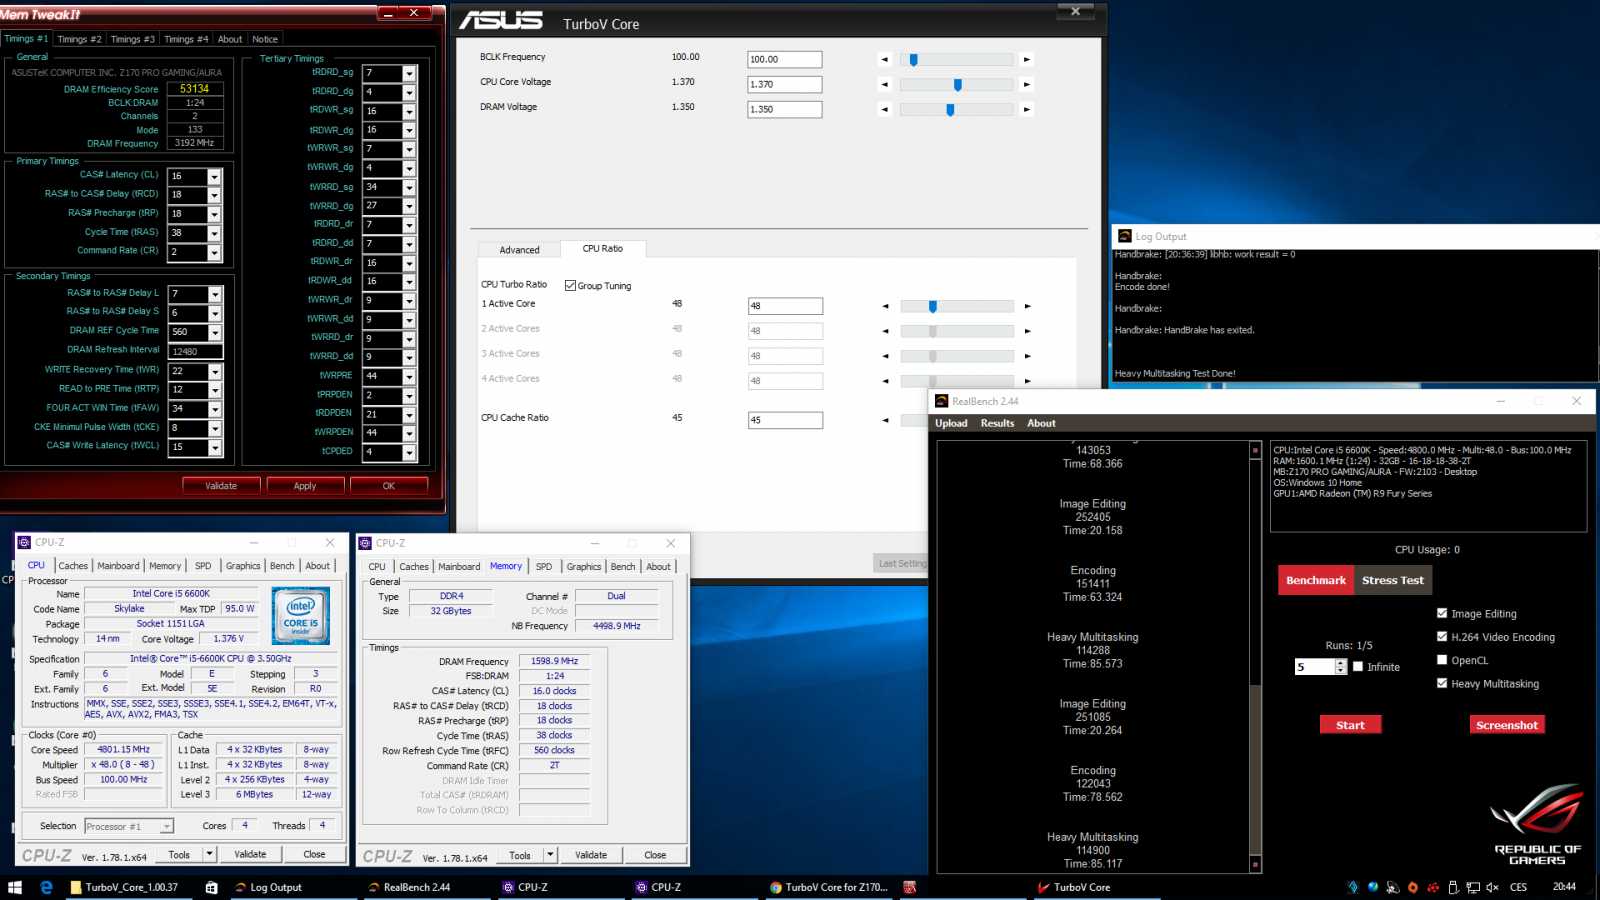Select Stress Test mode in RealBench
Screen dimensions: 1600x900
[x=1392, y=580]
